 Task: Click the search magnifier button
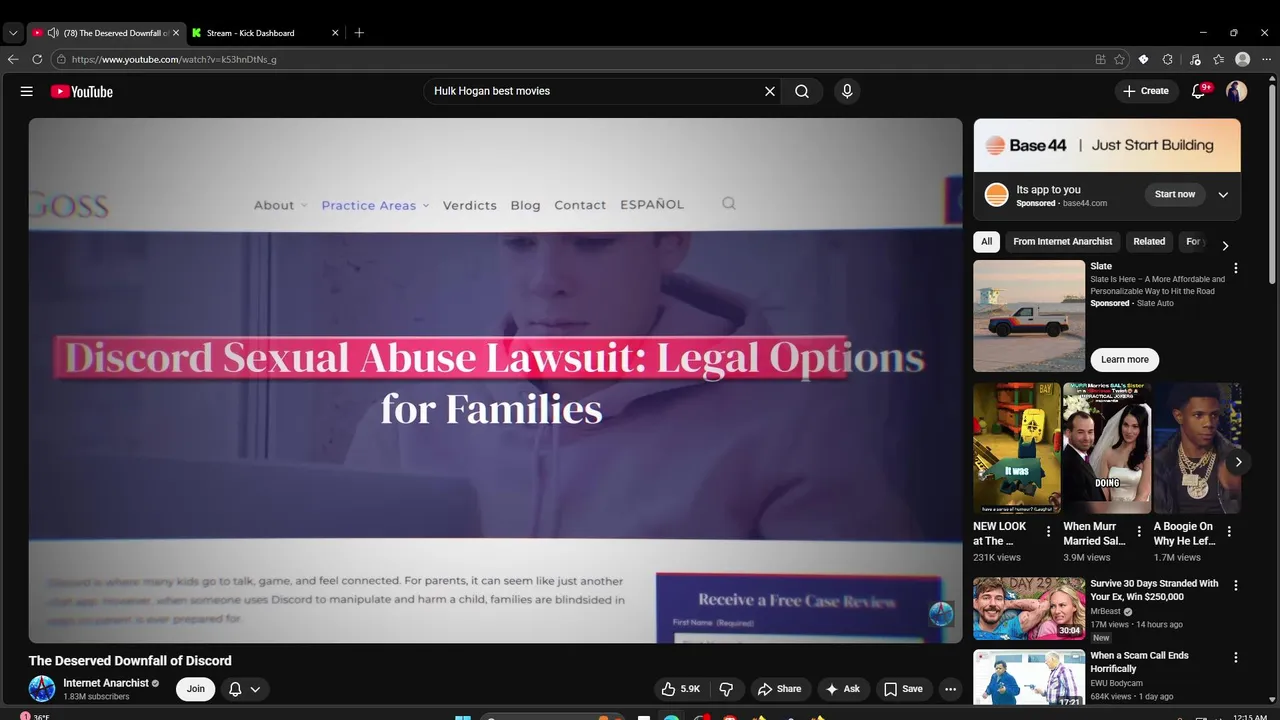802,91
